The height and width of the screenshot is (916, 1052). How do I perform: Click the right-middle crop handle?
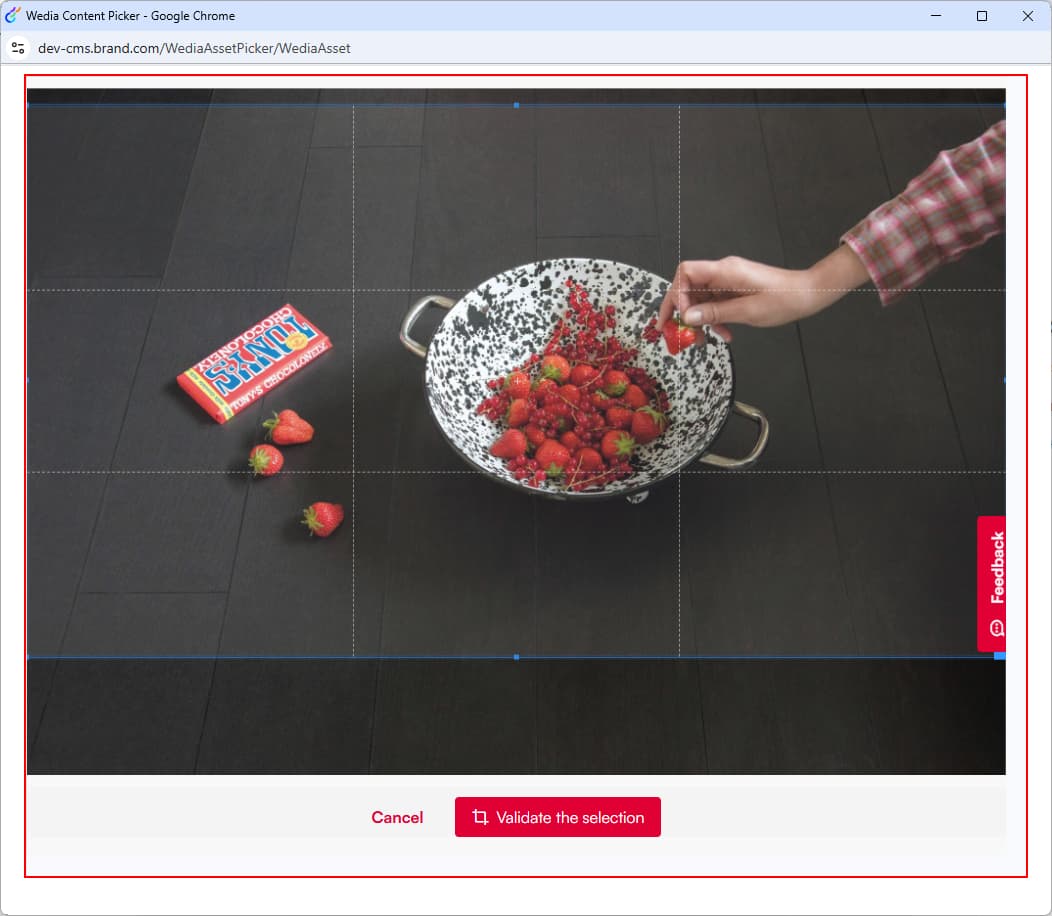click(x=1004, y=380)
